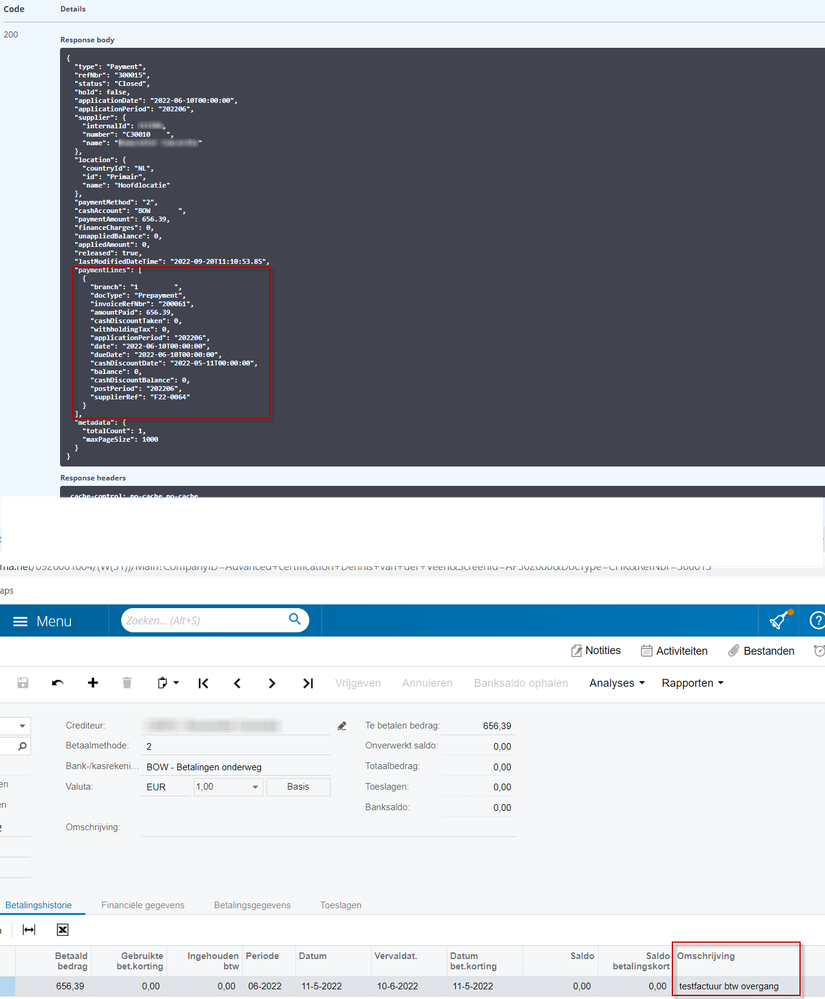825x999 pixels.
Task: Click the 'Response body' label
Action: point(87,40)
